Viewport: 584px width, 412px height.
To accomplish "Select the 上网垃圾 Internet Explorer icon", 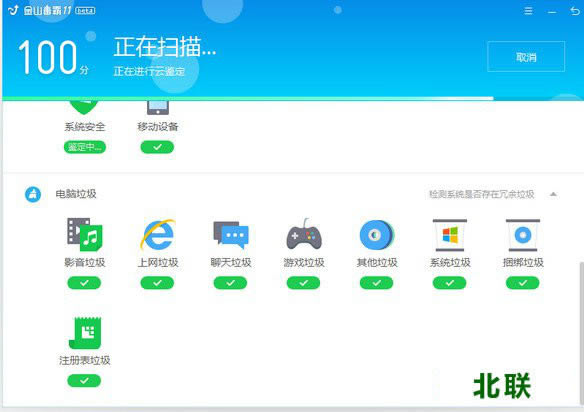I will (158, 235).
